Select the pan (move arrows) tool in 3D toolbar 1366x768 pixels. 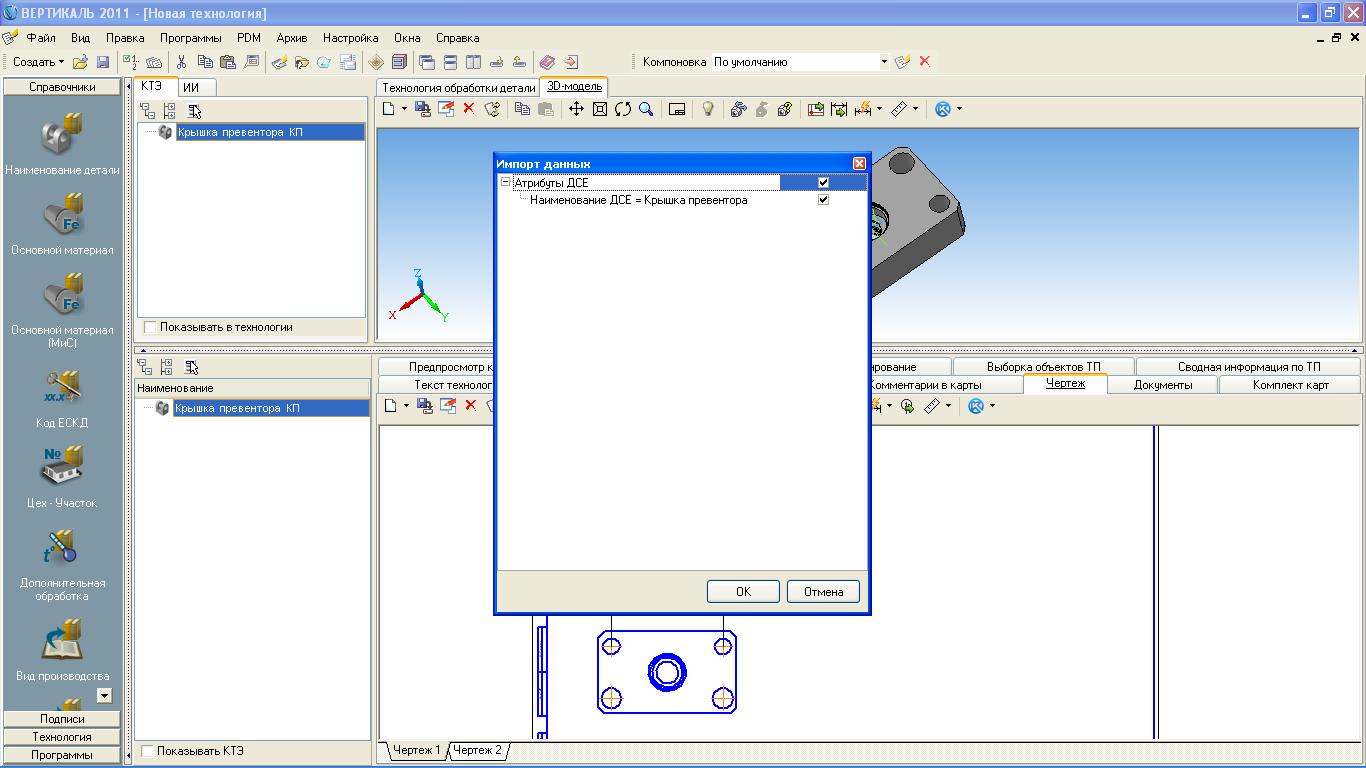[576, 109]
